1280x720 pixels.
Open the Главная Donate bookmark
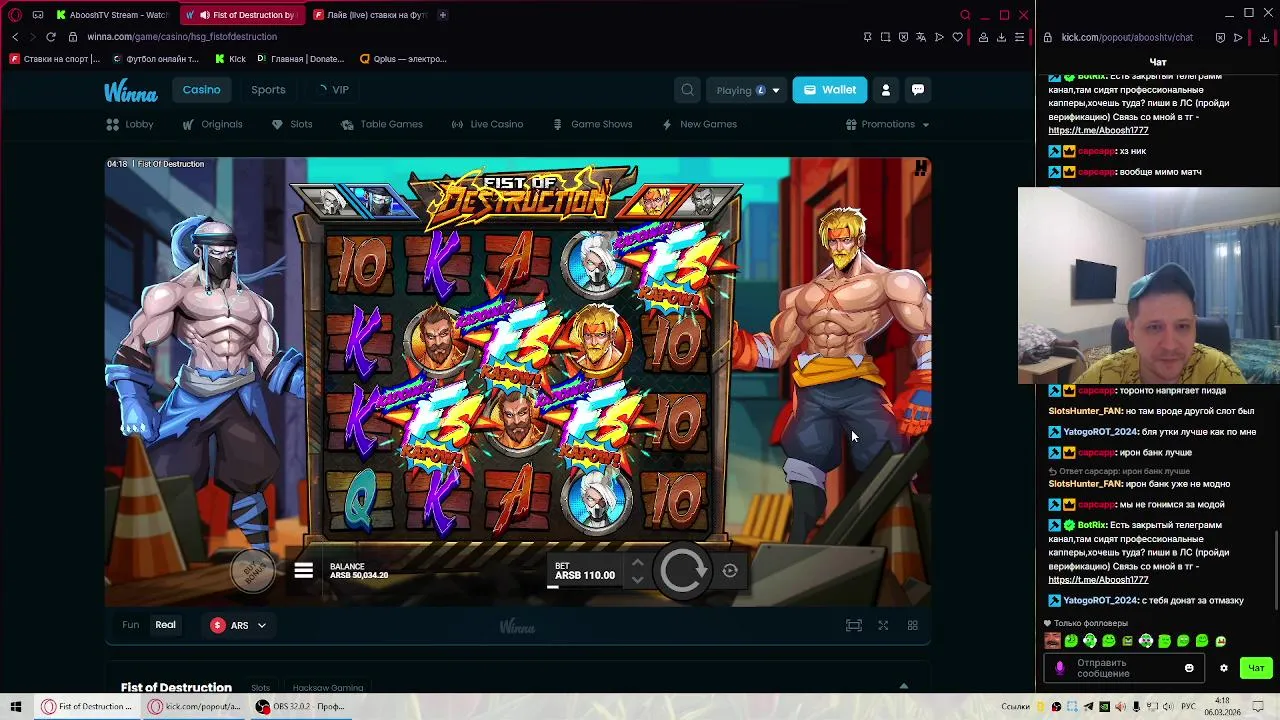point(300,59)
